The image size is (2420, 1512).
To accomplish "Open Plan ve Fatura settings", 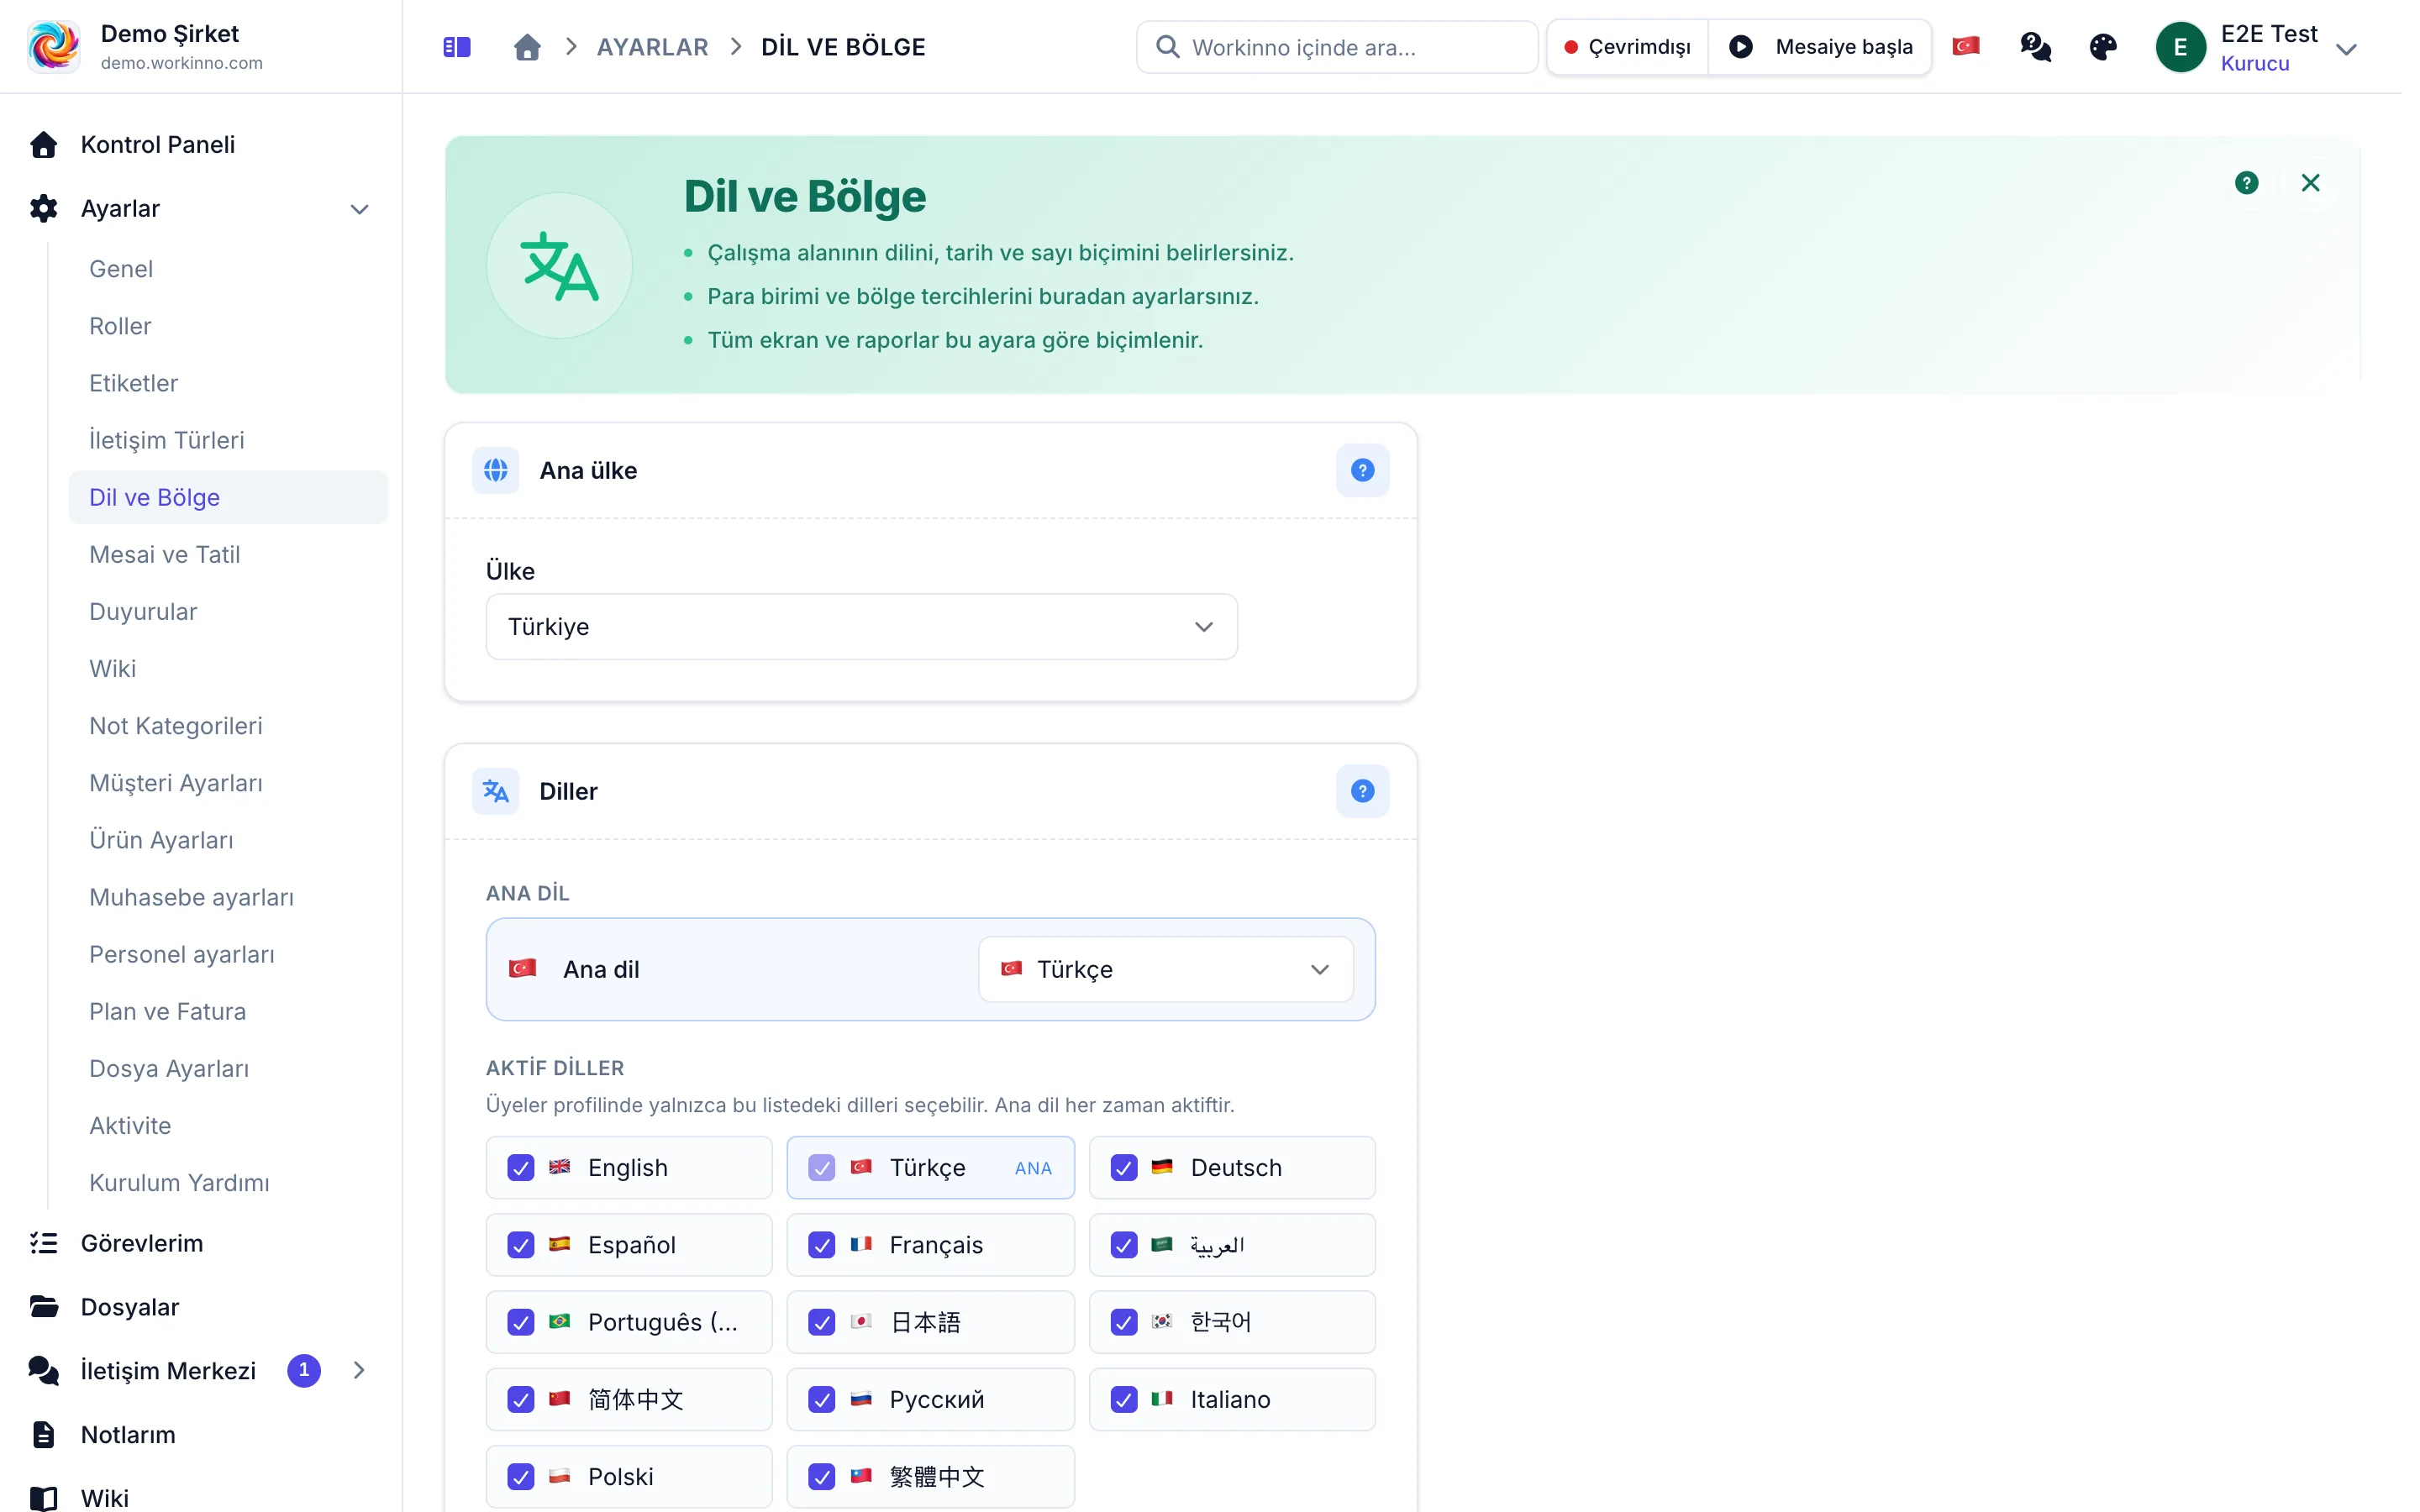I will [x=167, y=1011].
